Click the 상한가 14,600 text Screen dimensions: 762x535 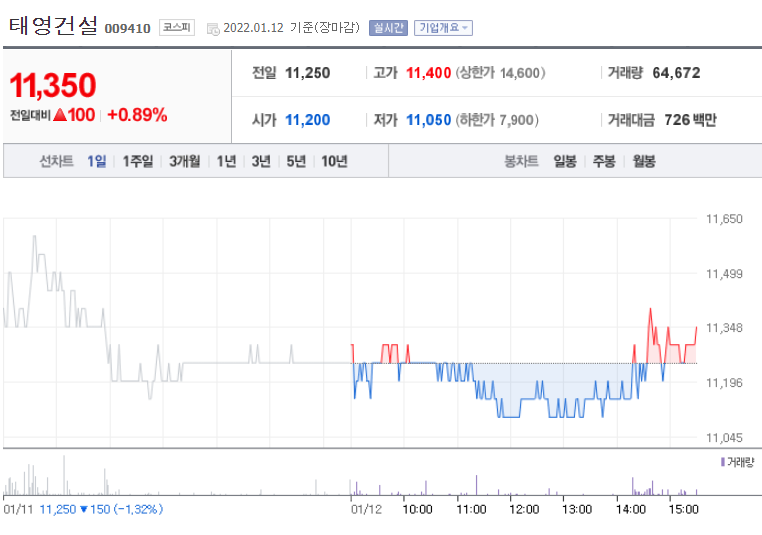click(x=500, y=73)
